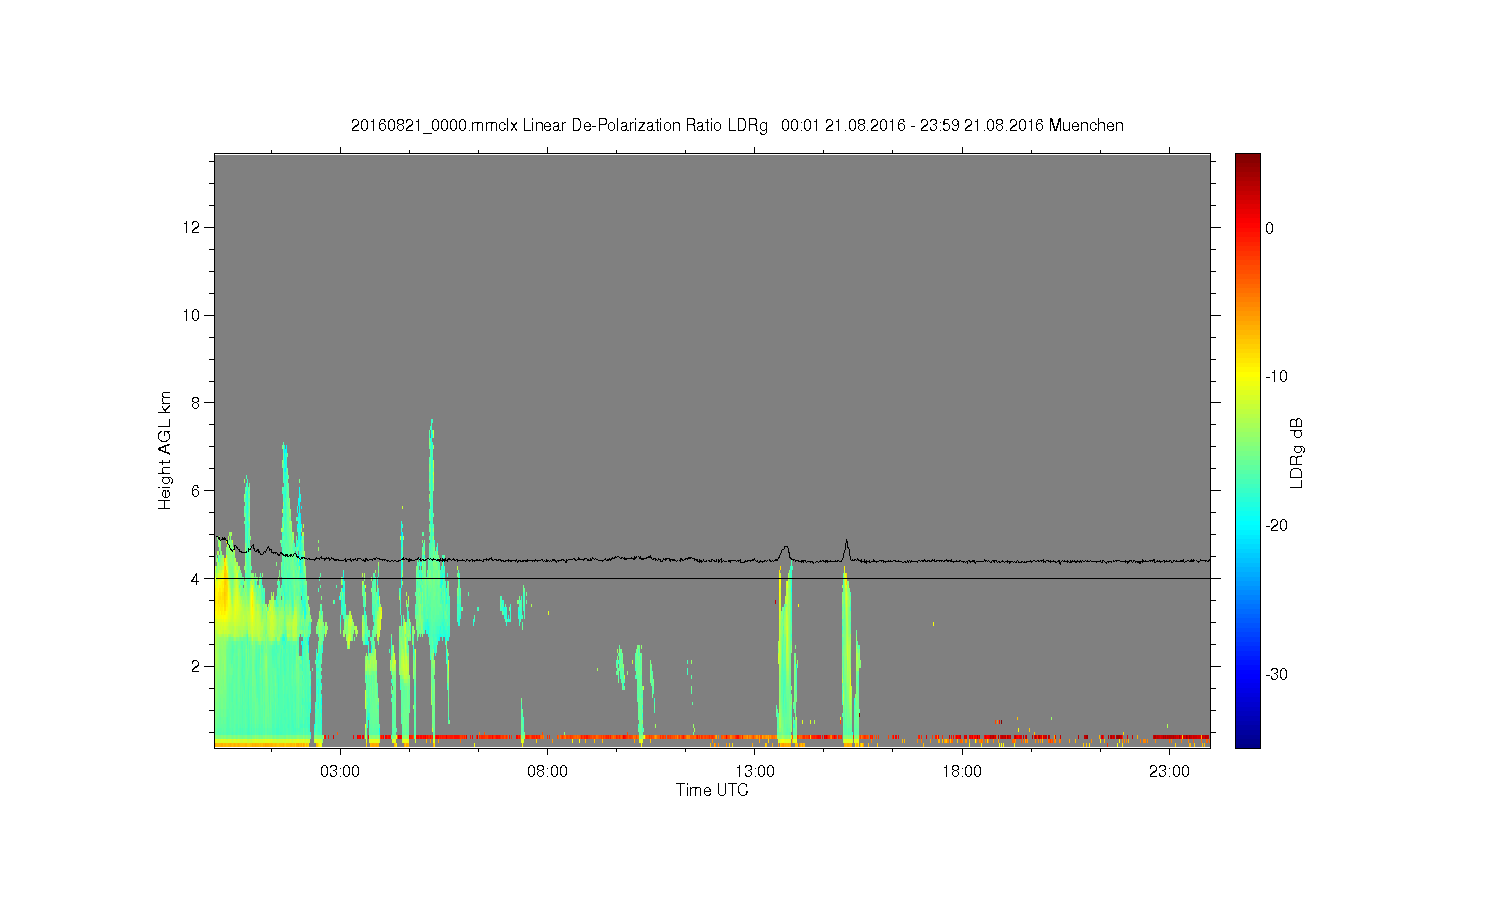
Task: Click the 18:00 time tick label
Action: (962, 772)
